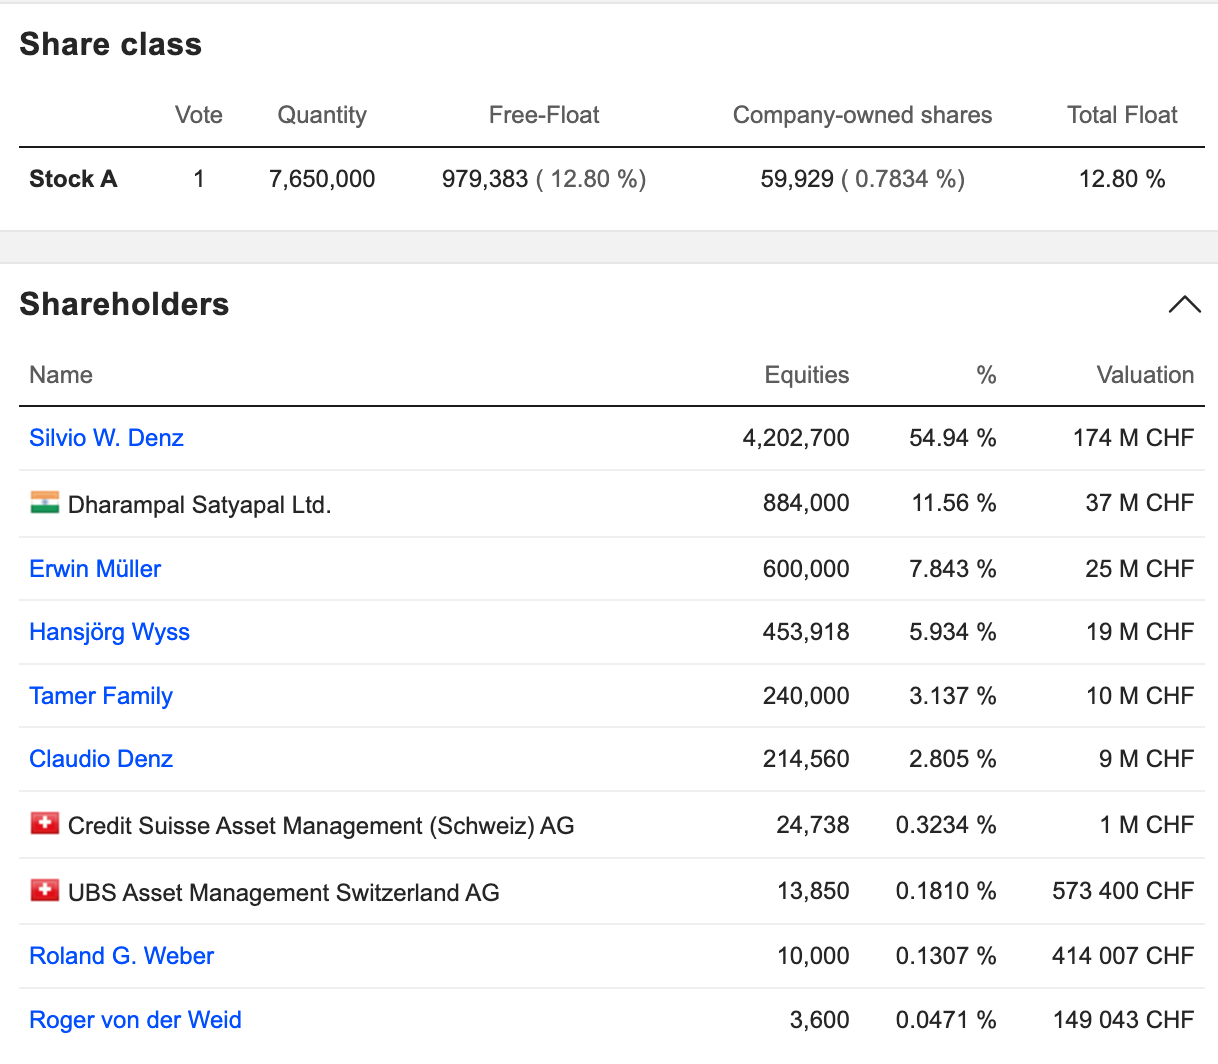This screenshot has width=1218, height=1064.
Task: Click on Claudio Denz name link
Action: coord(101,759)
